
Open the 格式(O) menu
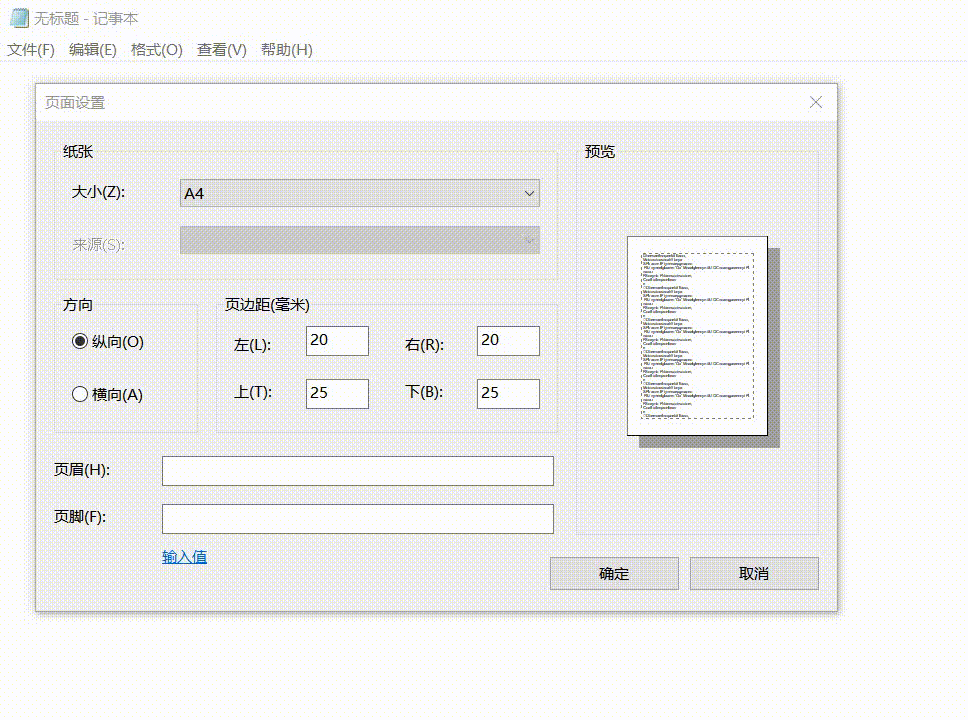click(x=156, y=49)
